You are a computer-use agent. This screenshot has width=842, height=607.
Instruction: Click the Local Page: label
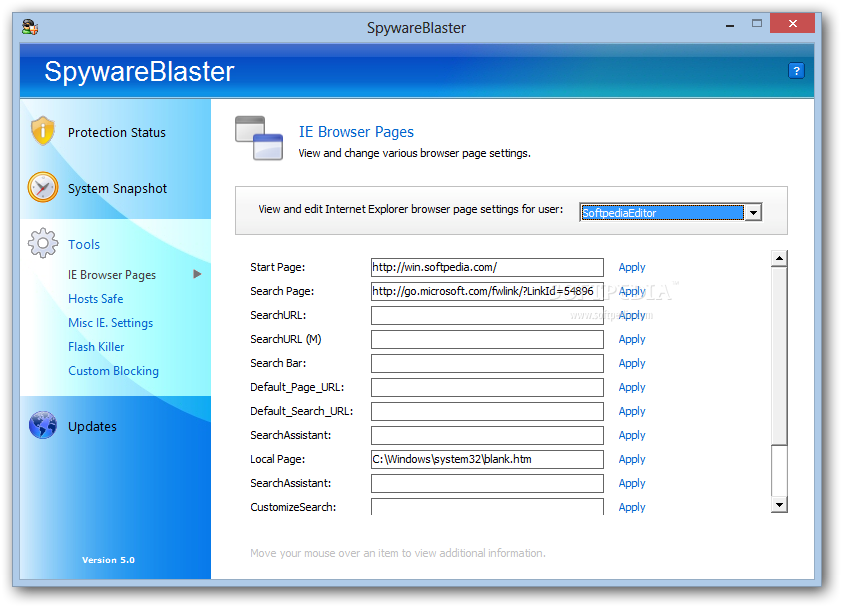click(x=277, y=459)
